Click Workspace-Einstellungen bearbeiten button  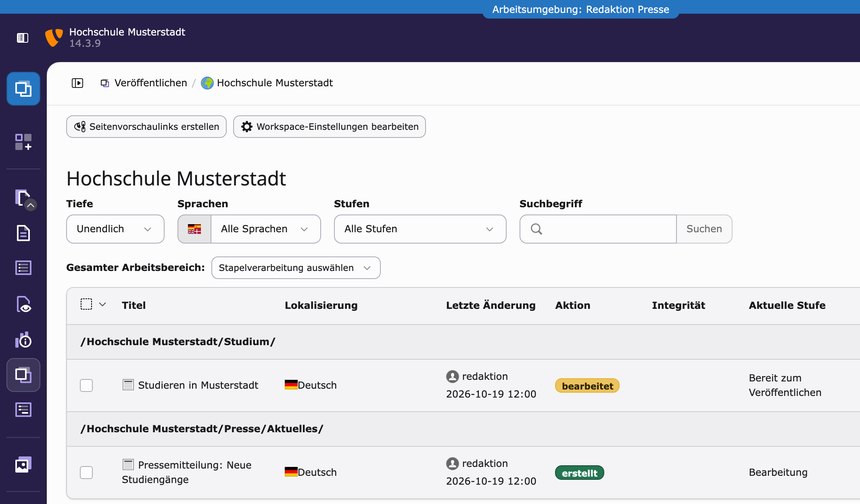(330, 127)
